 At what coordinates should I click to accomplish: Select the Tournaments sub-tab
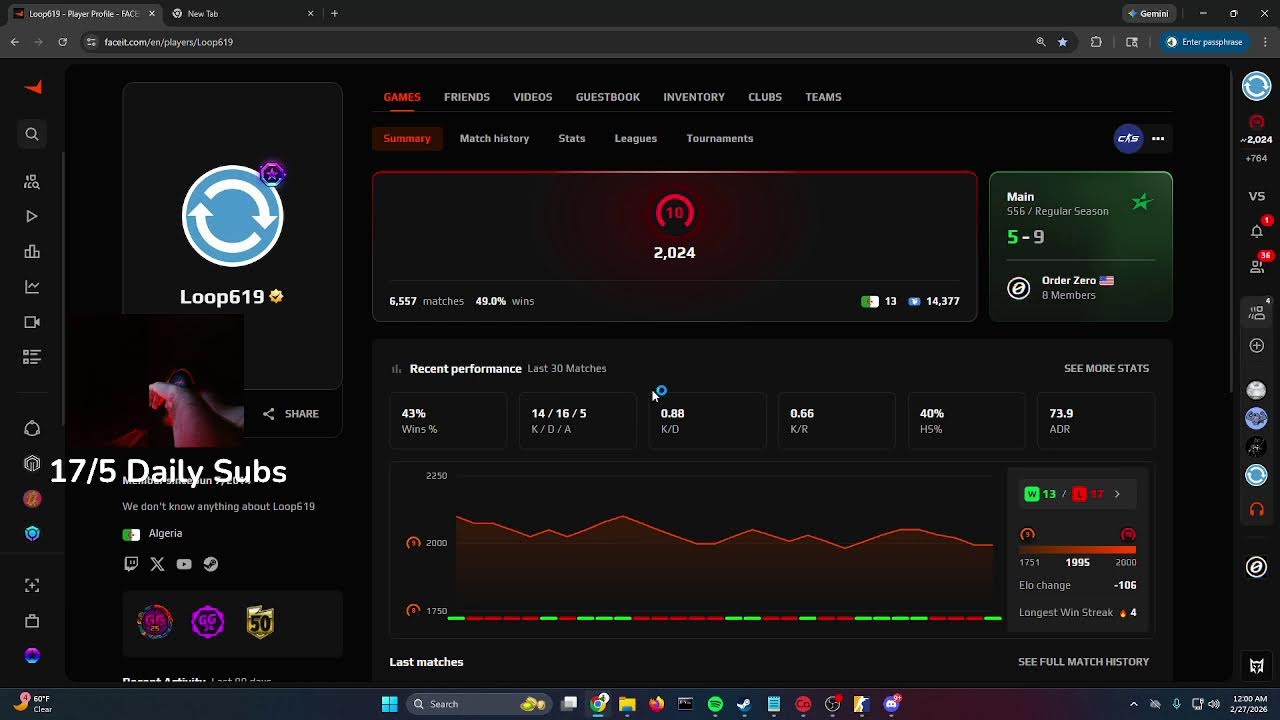point(720,138)
